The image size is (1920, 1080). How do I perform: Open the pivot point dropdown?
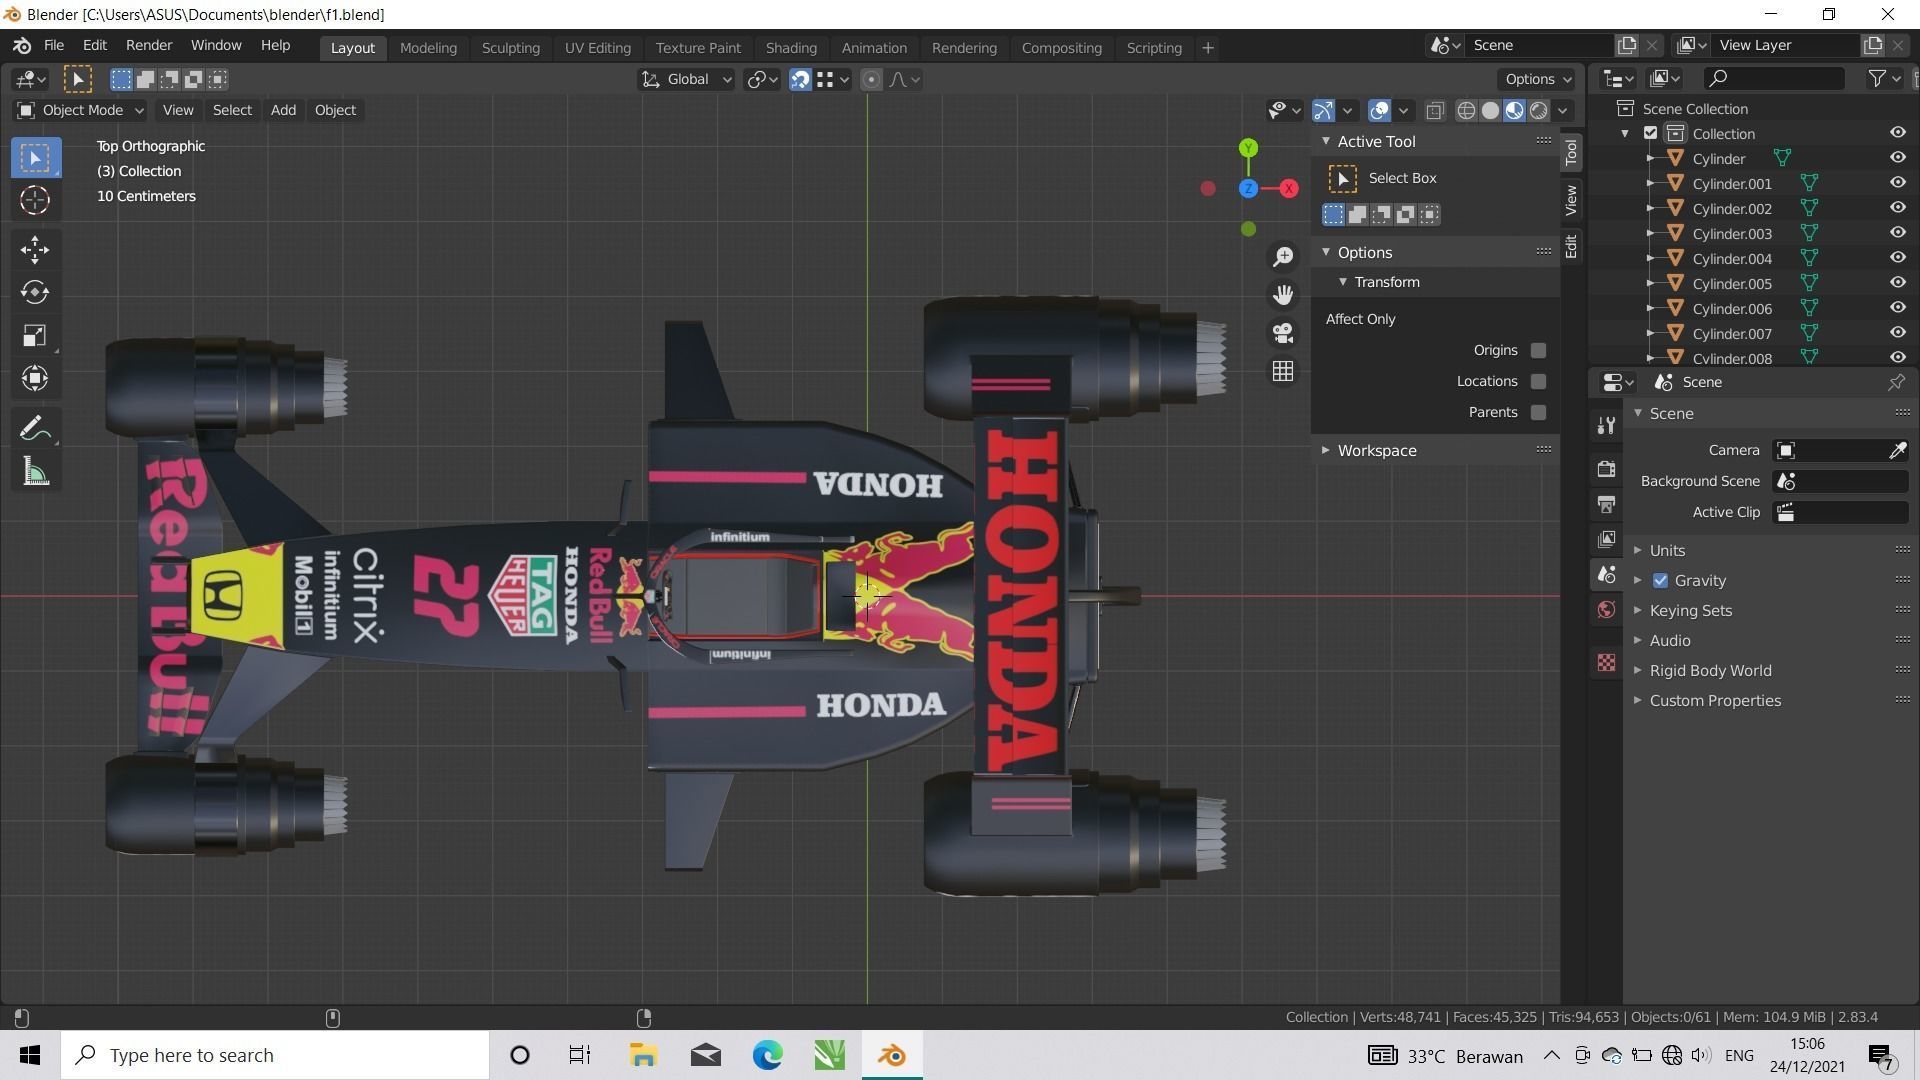(x=762, y=80)
